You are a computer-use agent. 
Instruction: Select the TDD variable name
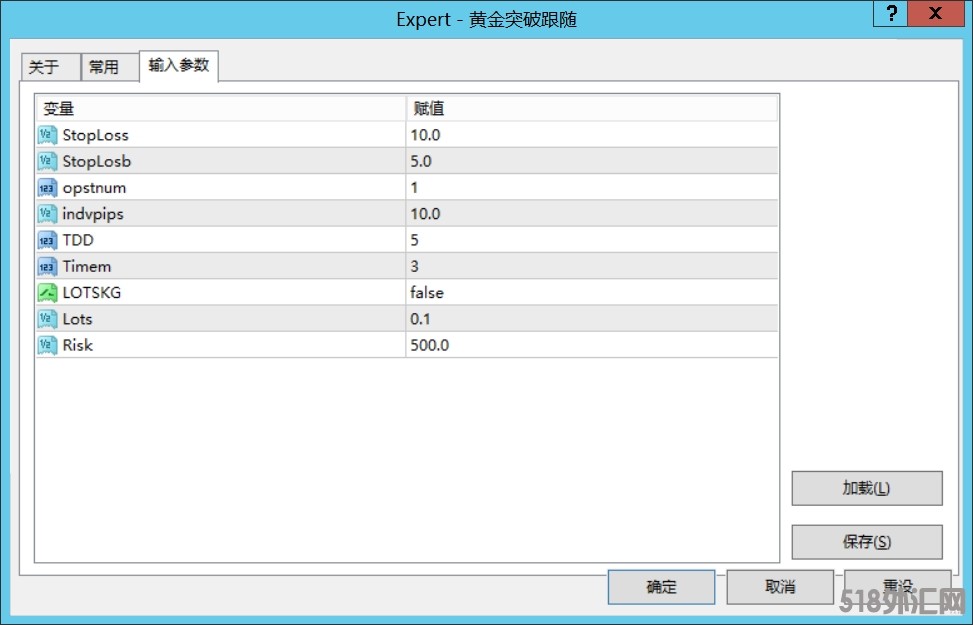[x=78, y=240]
